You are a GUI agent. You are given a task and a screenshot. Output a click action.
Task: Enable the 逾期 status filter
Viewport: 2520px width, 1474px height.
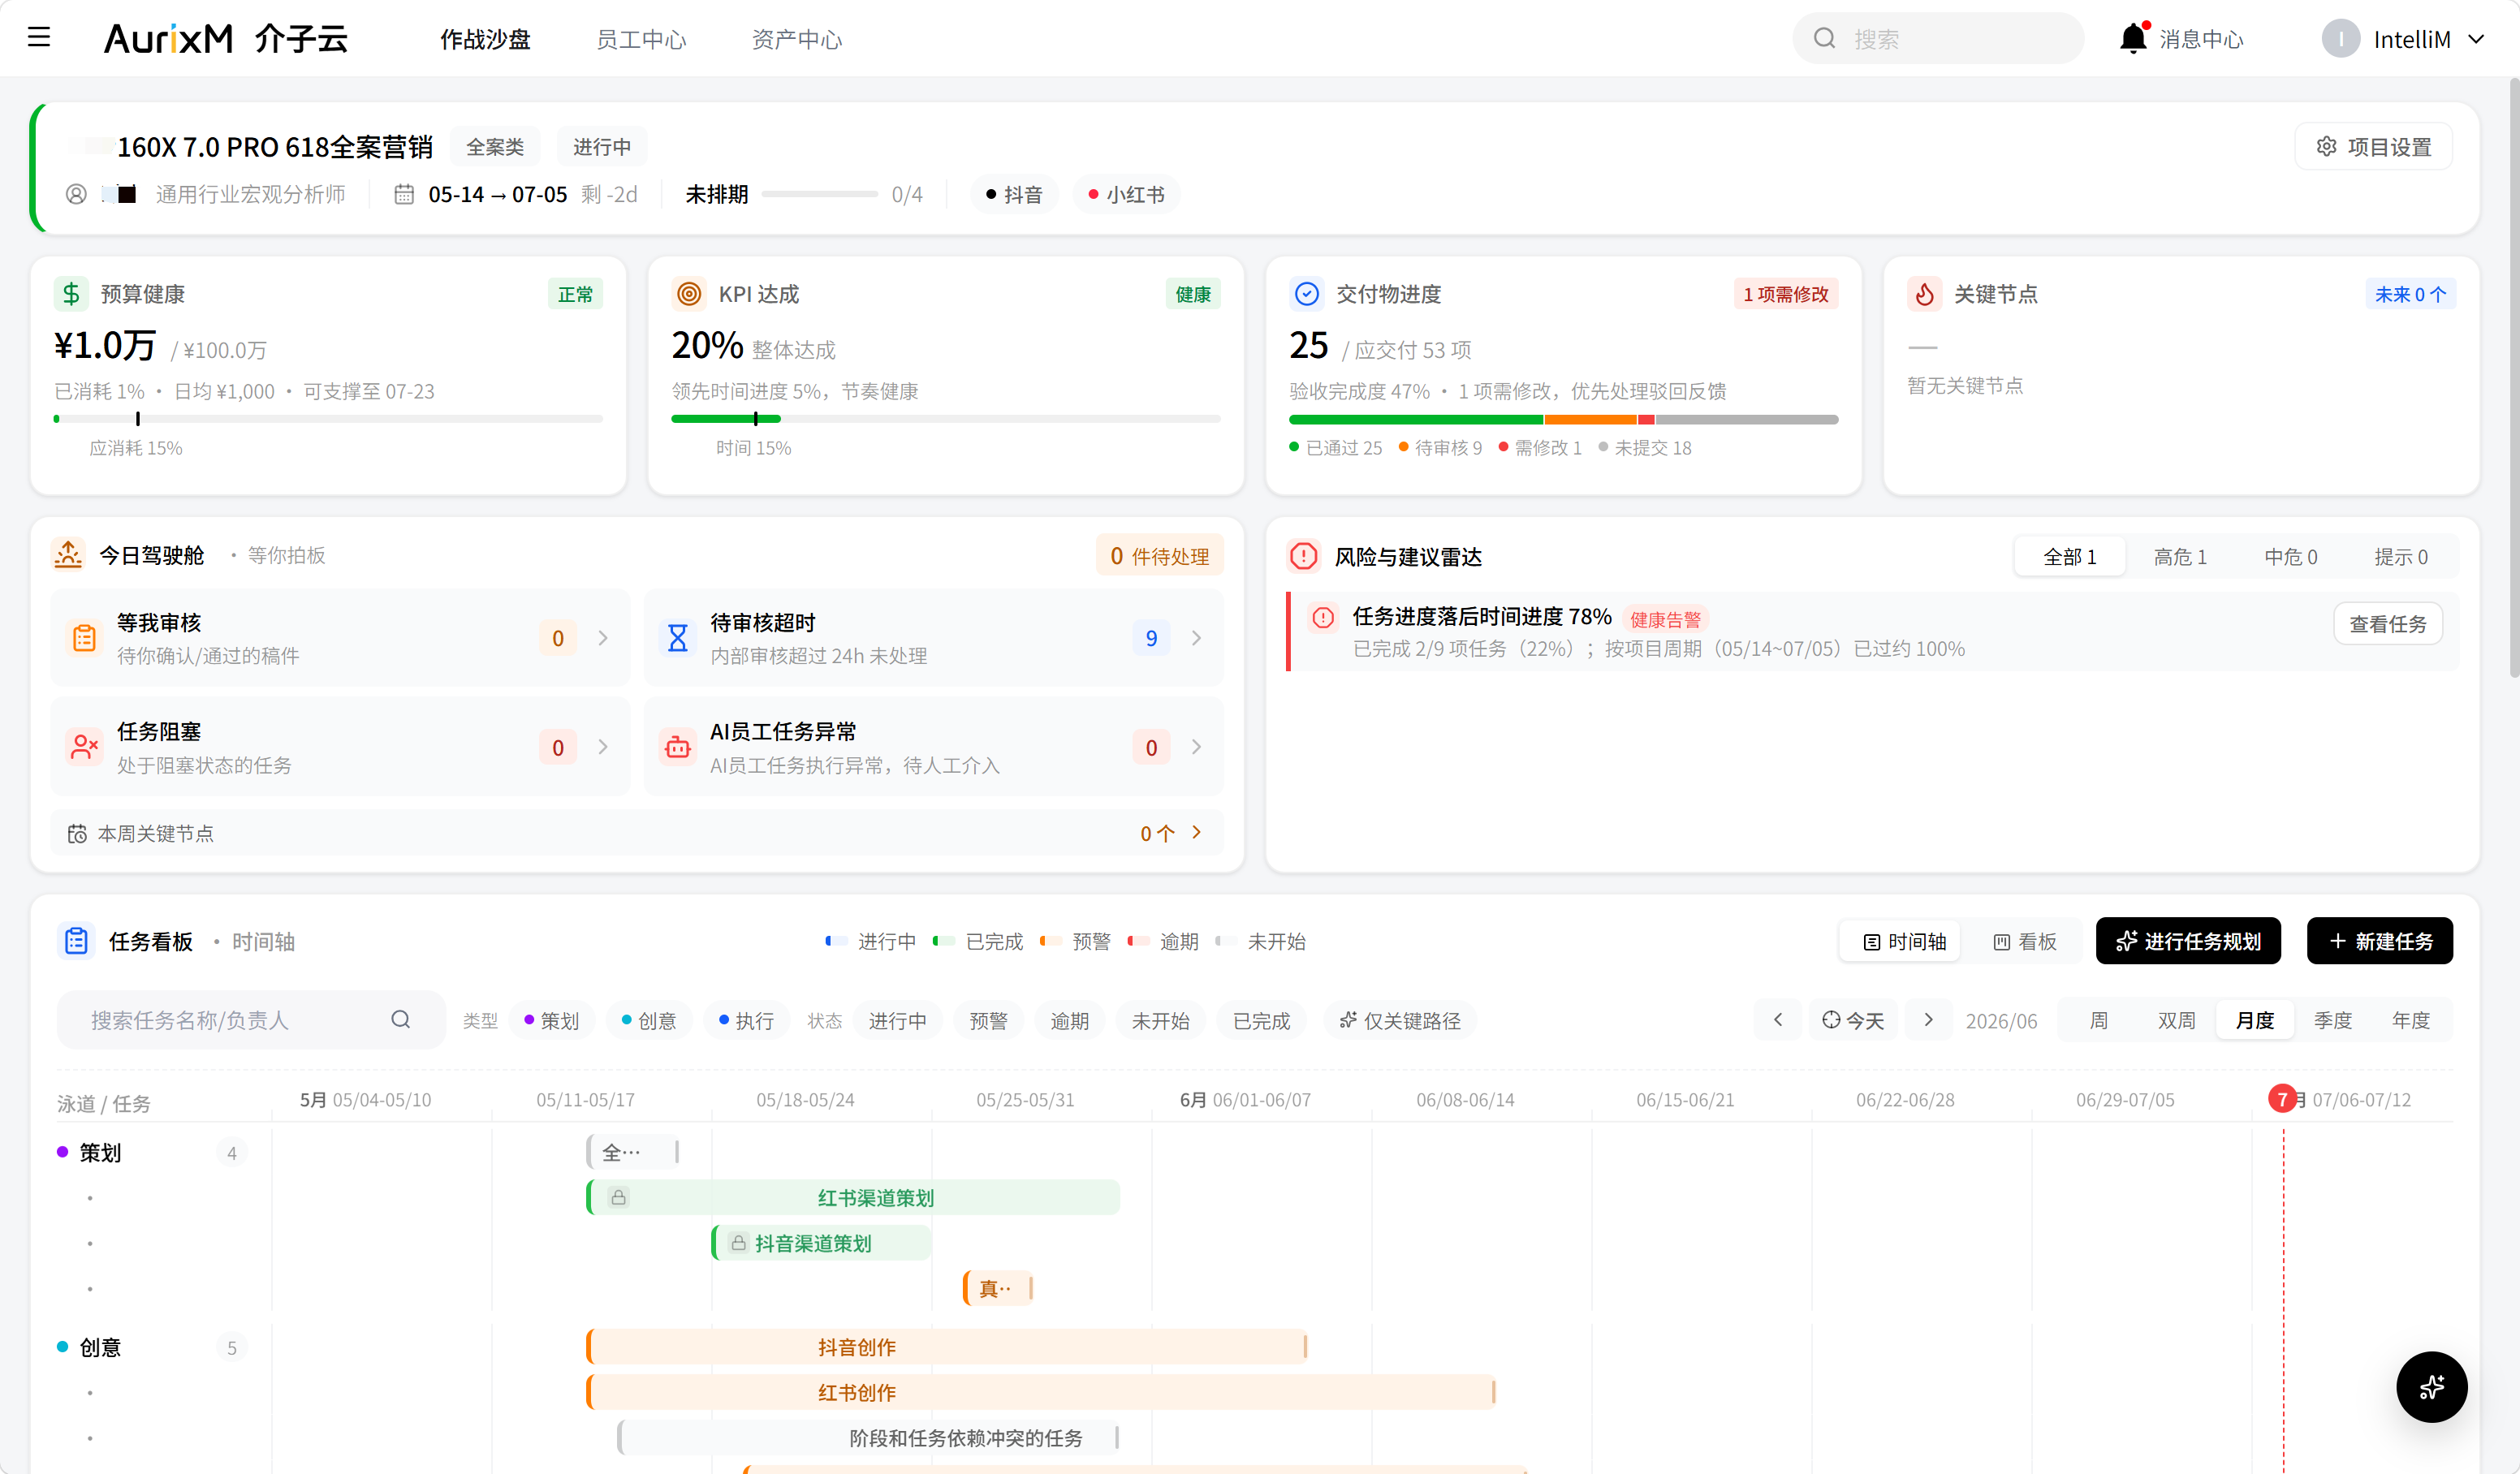(x=1069, y=1020)
